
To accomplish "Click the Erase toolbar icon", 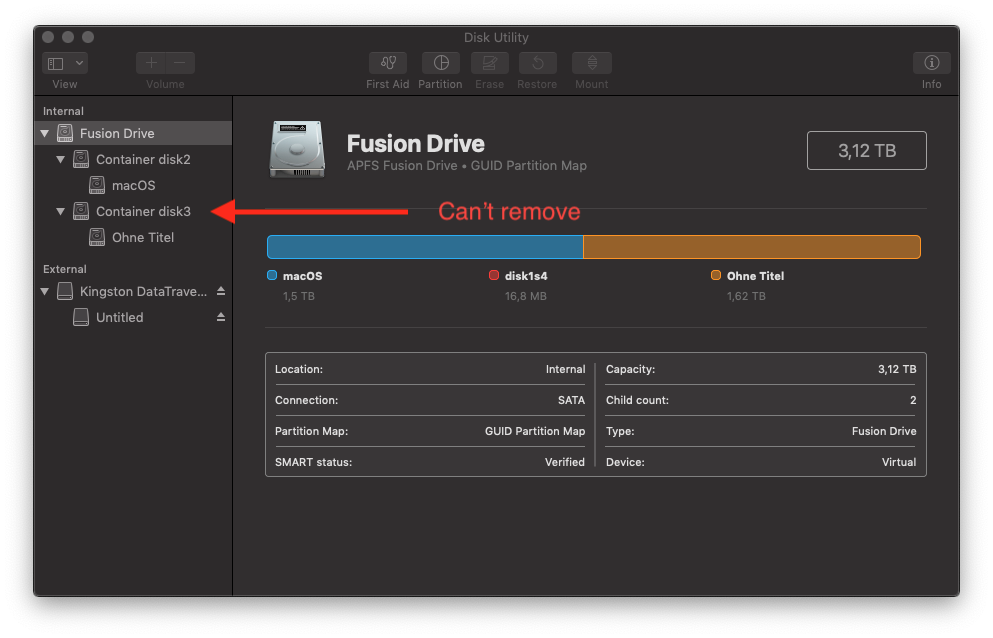I will click(490, 63).
